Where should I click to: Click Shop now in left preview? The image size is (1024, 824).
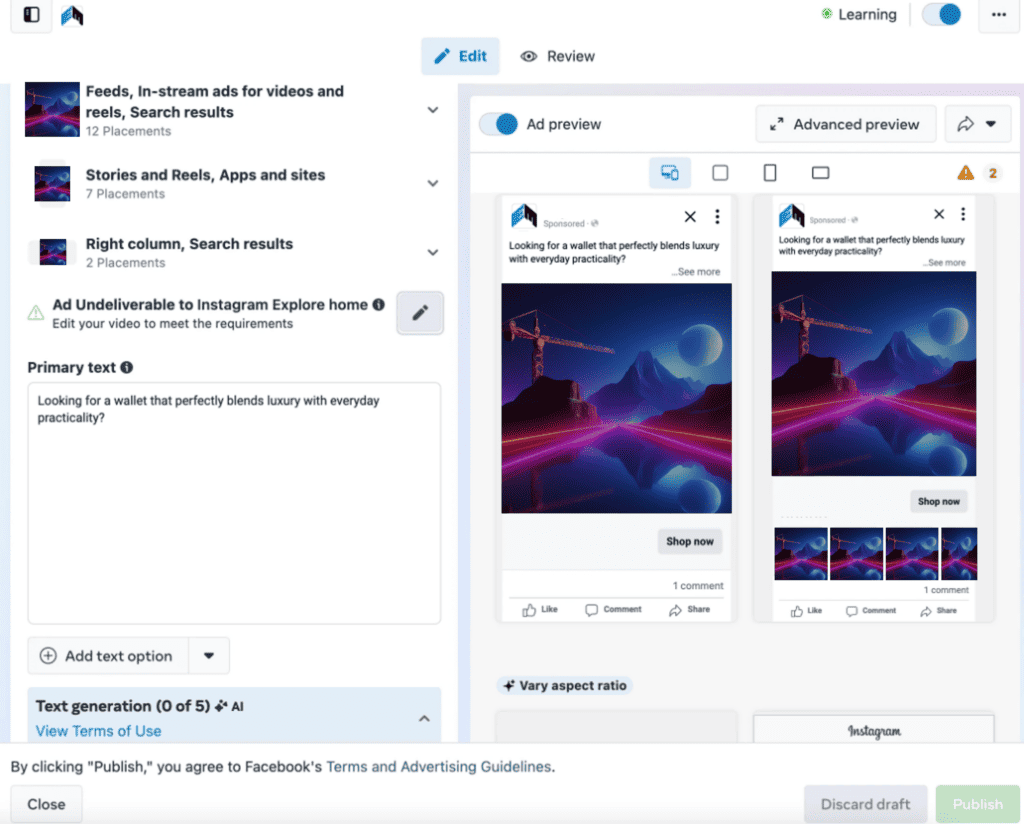point(690,541)
